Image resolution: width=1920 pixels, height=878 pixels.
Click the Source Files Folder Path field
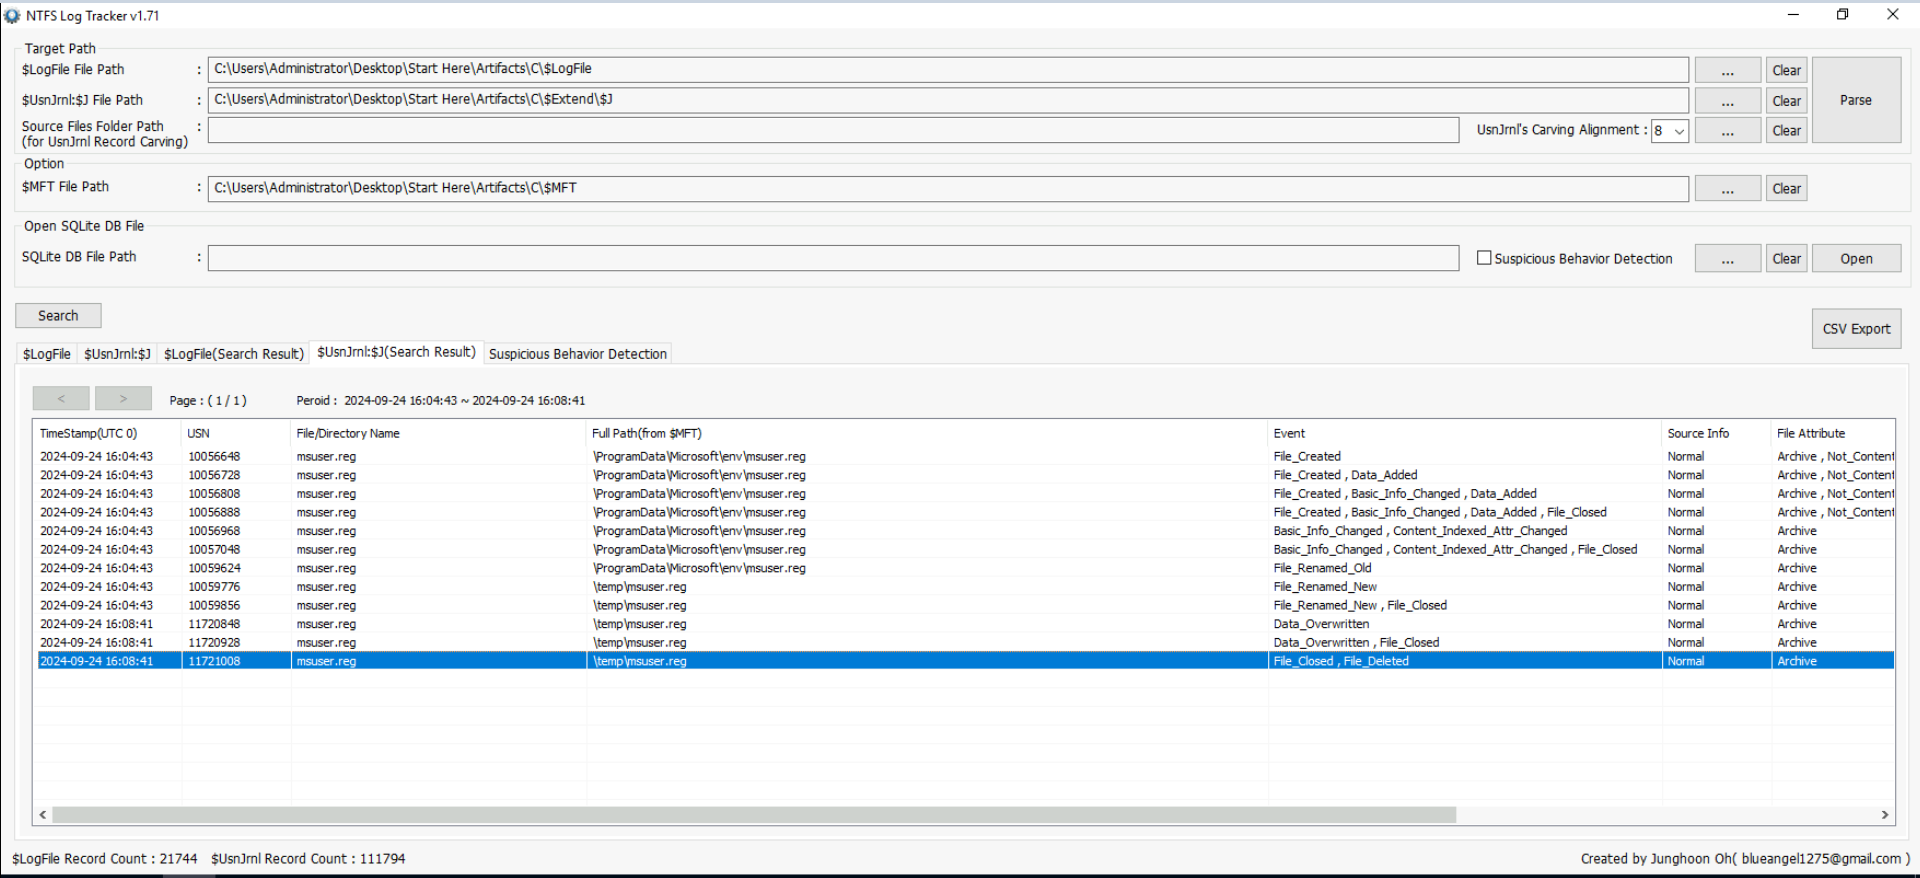tap(833, 130)
